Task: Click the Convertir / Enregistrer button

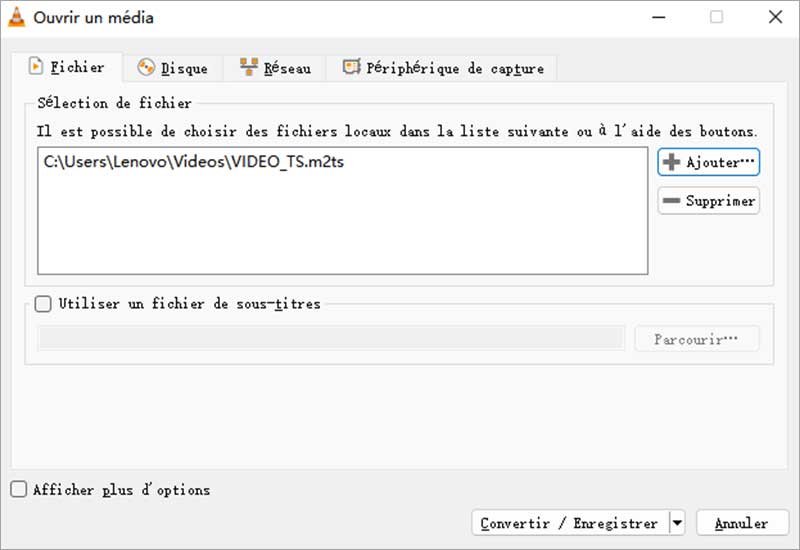Action: pos(570,523)
